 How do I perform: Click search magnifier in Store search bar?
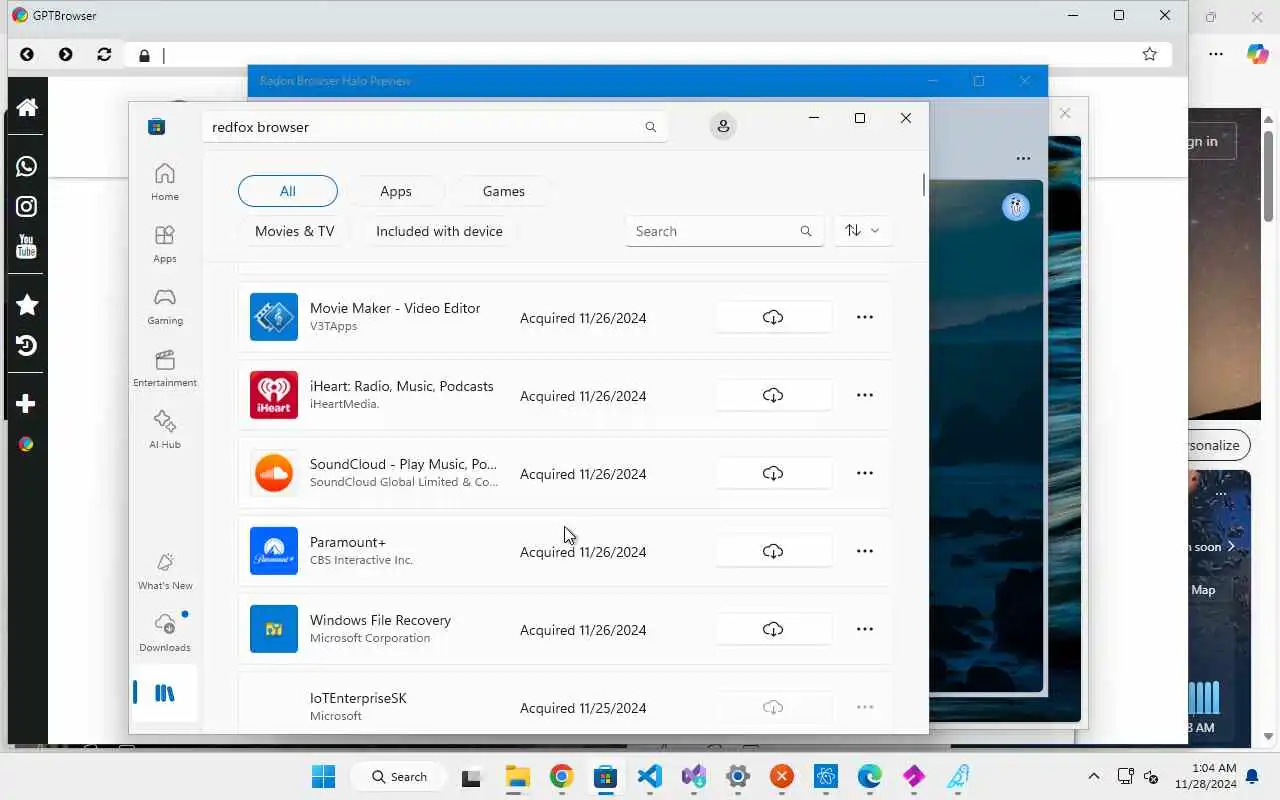pyautogui.click(x=651, y=127)
